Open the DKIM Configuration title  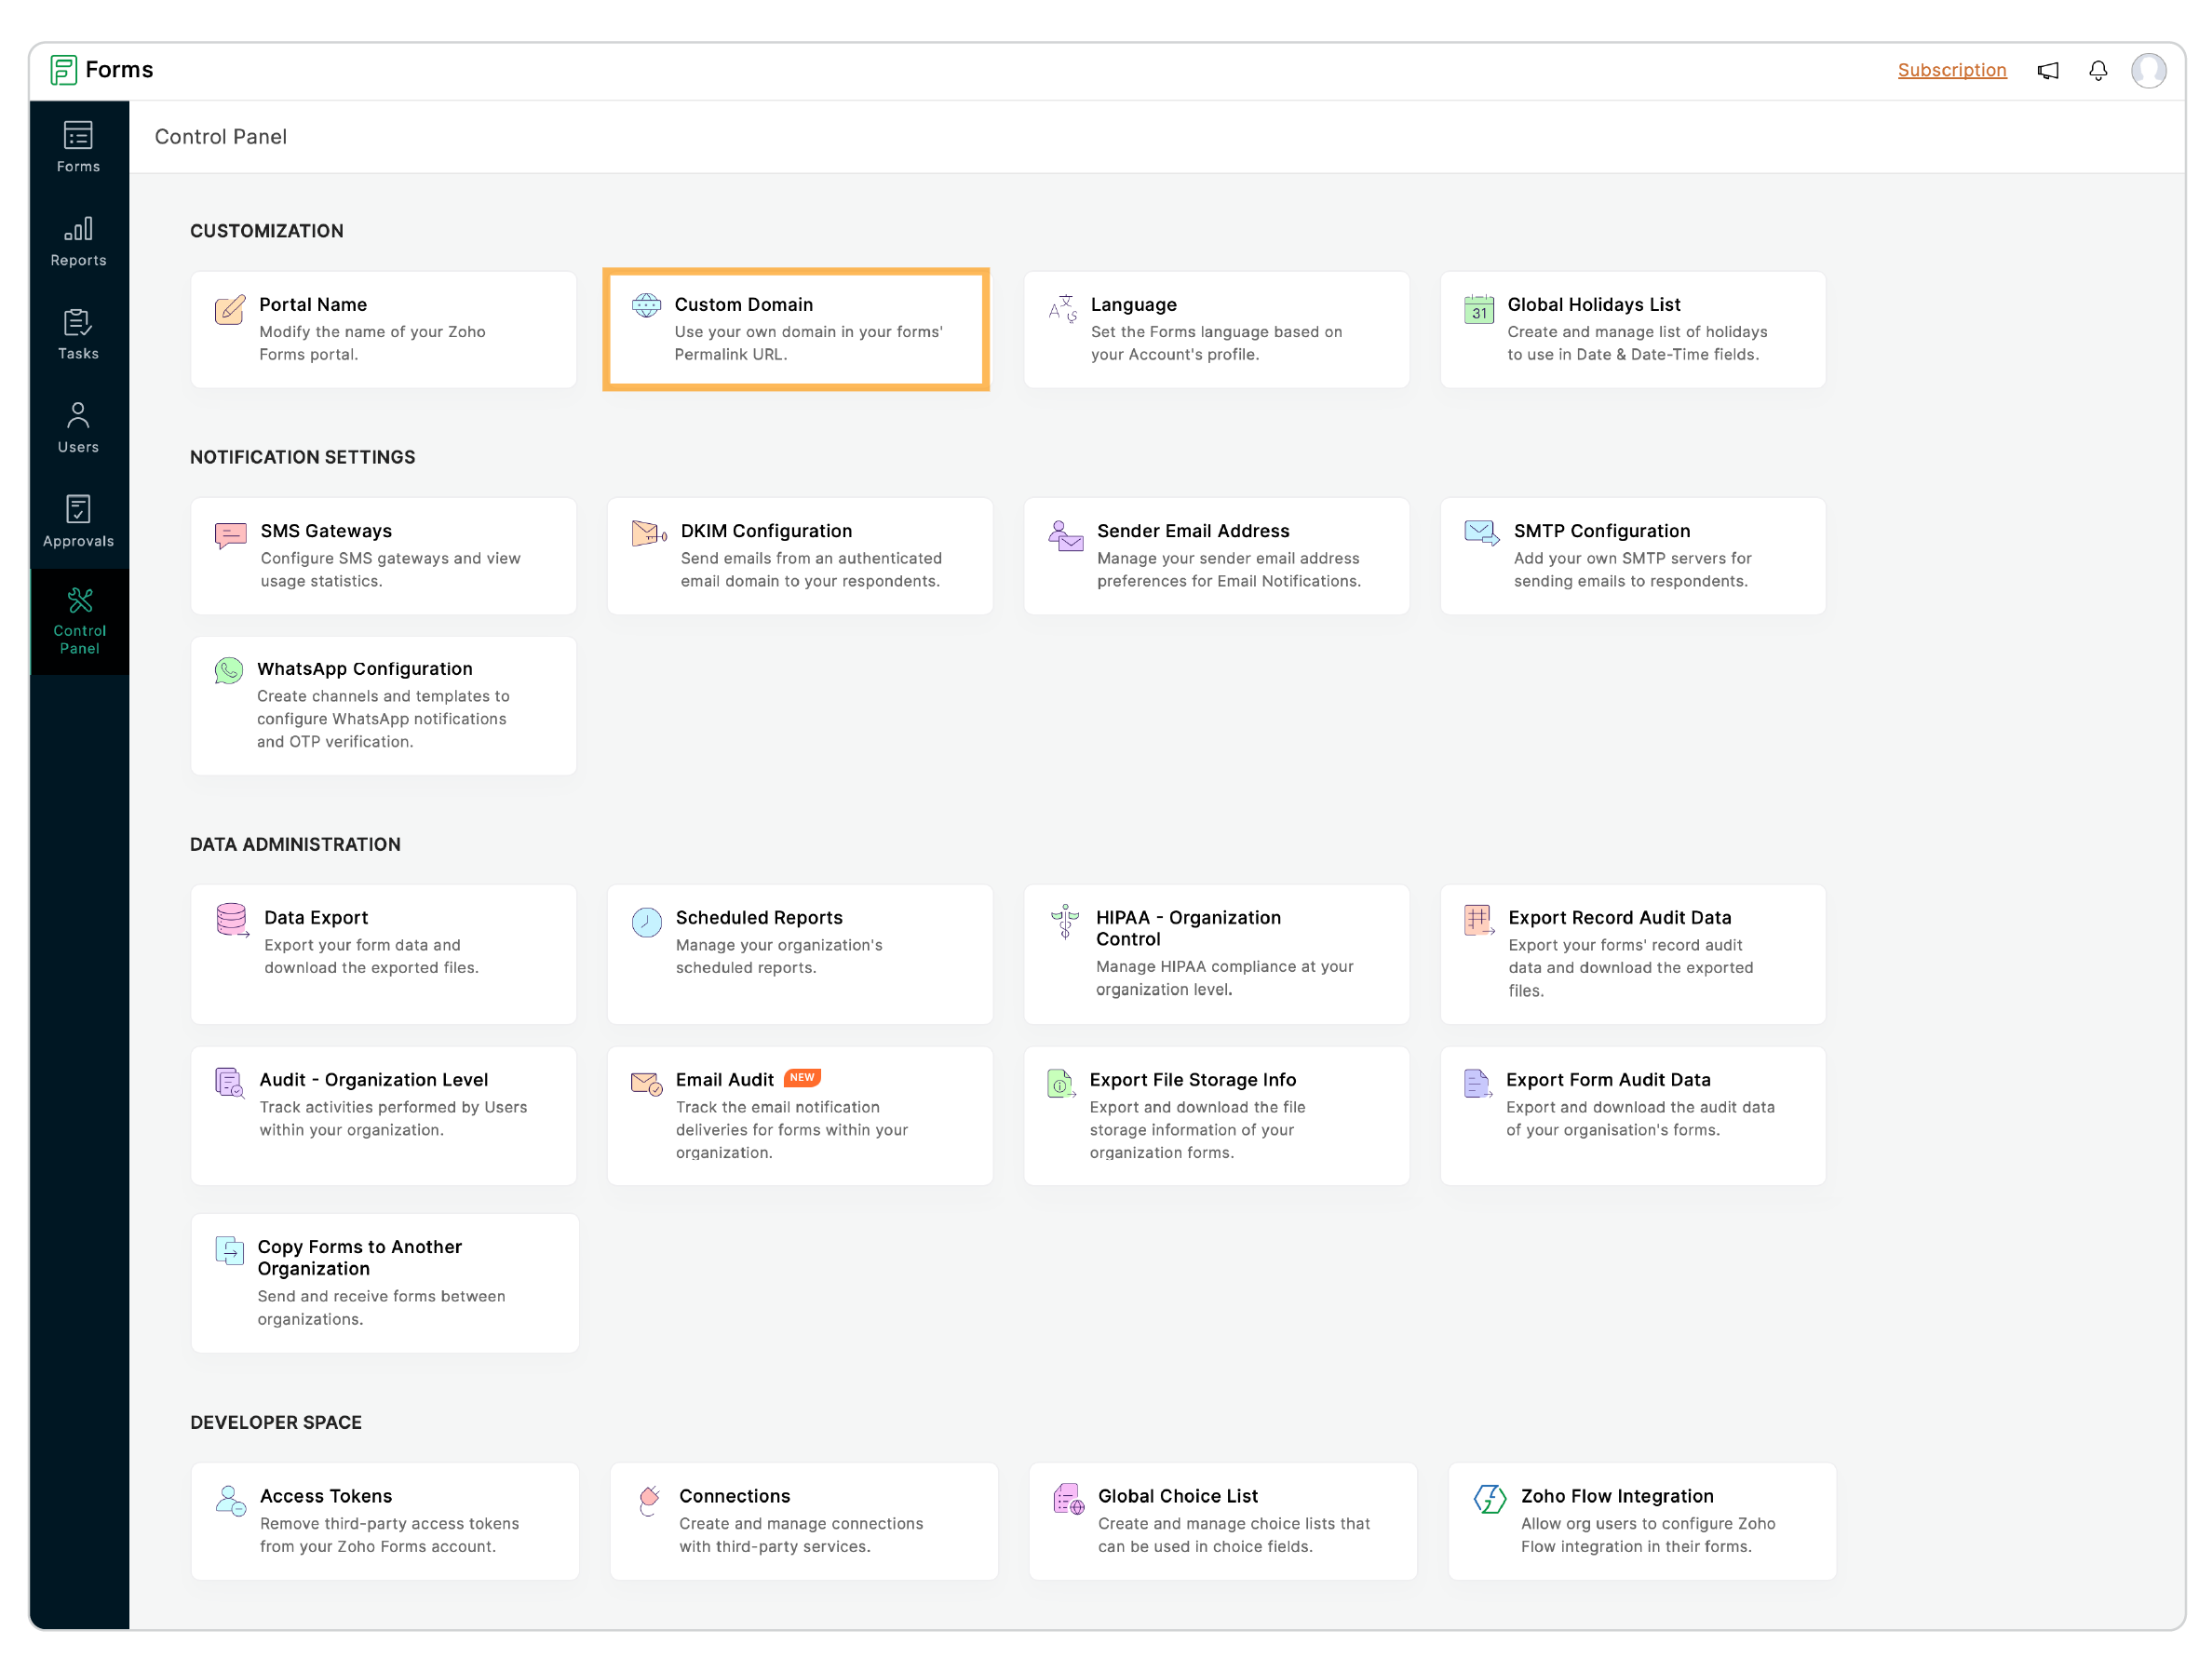pyautogui.click(x=766, y=530)
